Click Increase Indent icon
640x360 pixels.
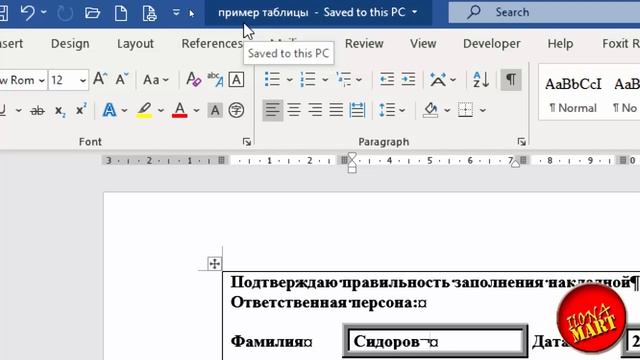408,79
